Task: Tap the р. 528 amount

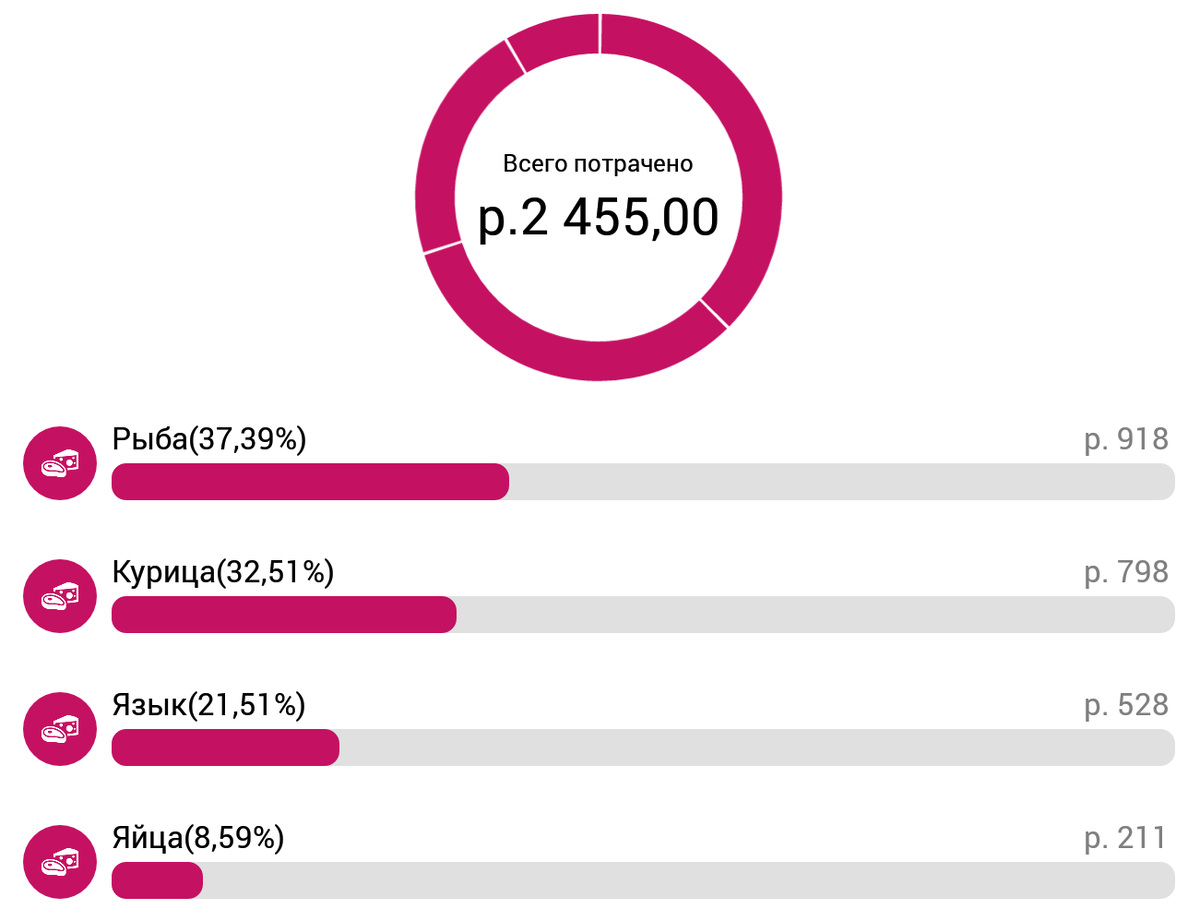Action: coord(1126,705)
